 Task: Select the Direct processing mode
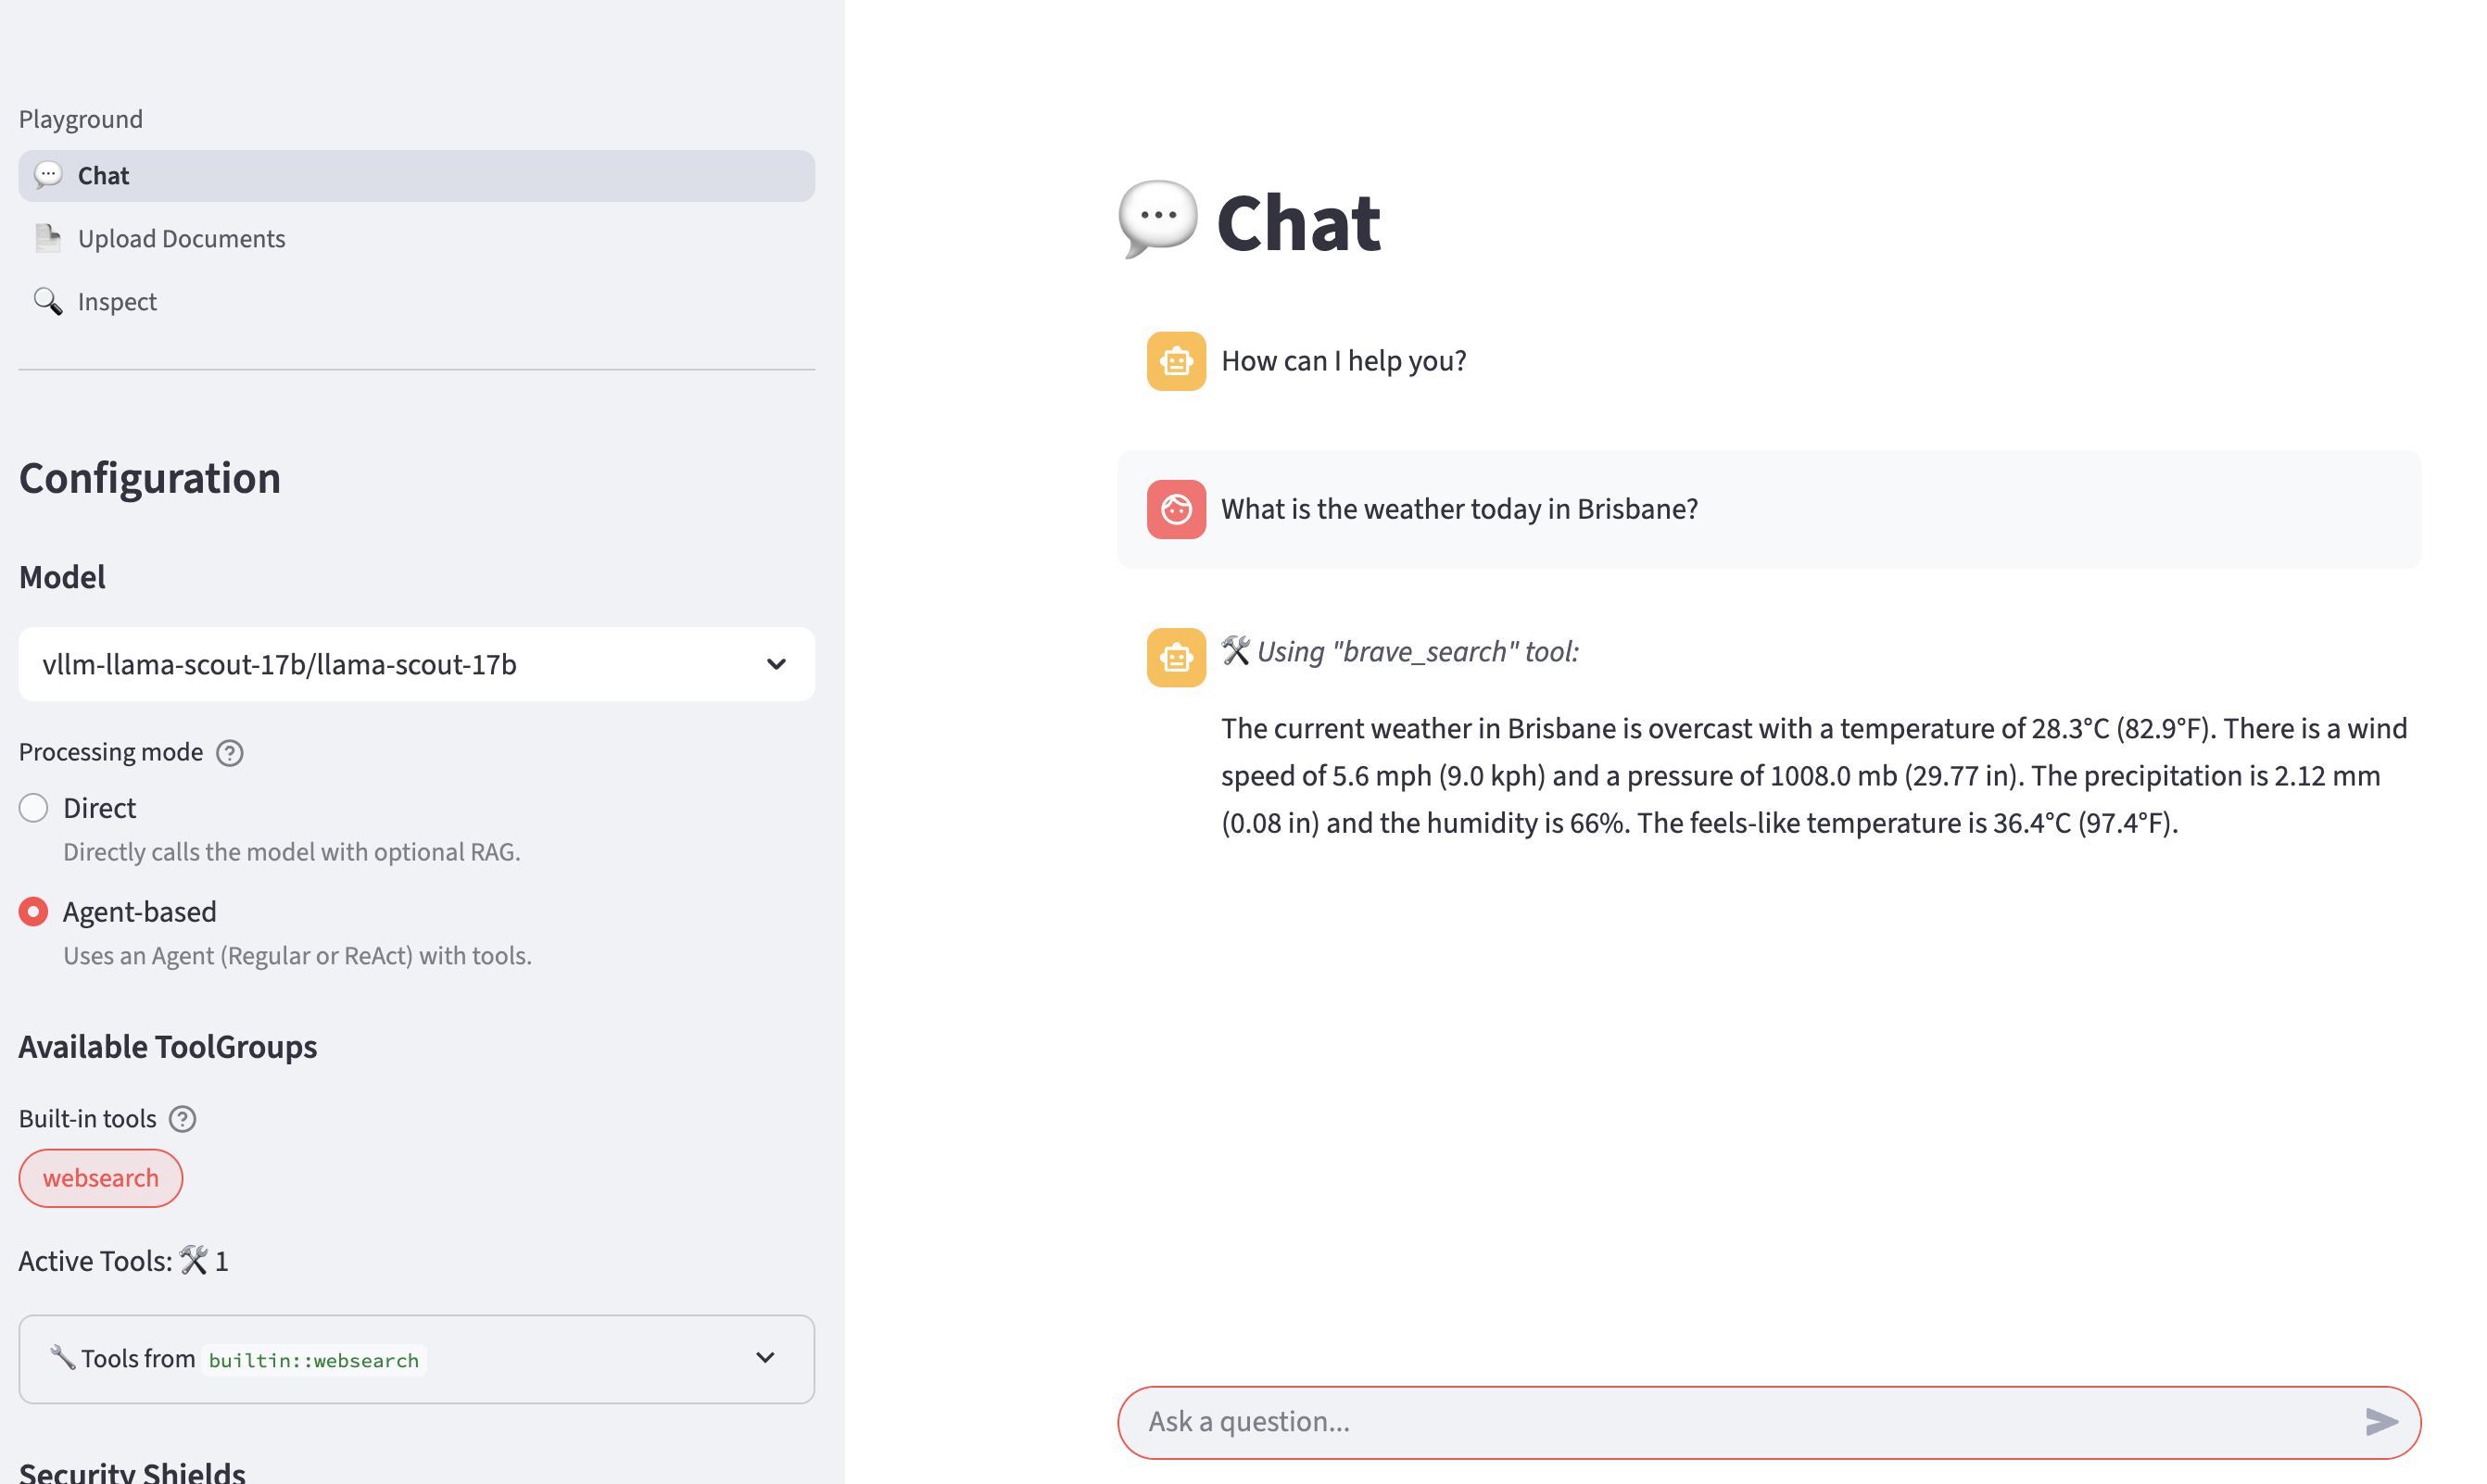tap(34, 807)
